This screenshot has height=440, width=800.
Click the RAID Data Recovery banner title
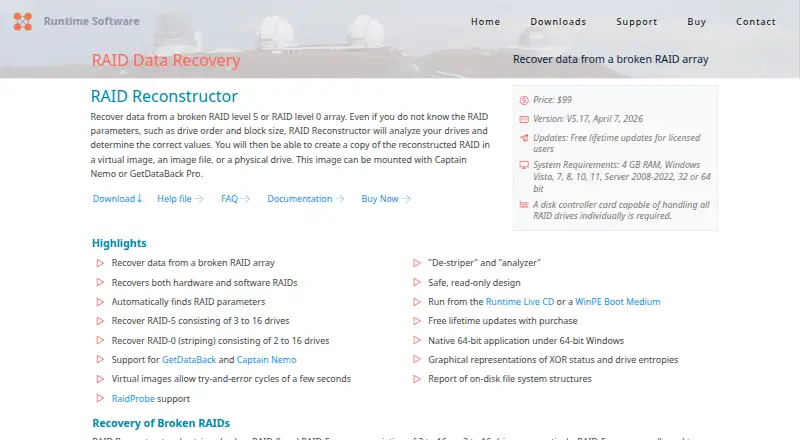[166, 60]
